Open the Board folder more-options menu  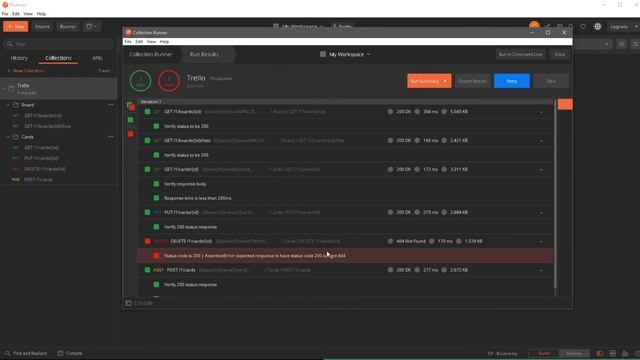[111, 105]
